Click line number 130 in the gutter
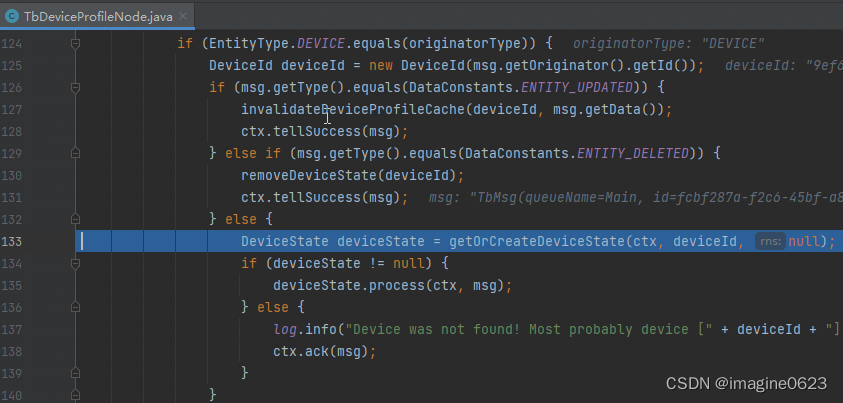Screen dimensions: 843x403 point(11,176)
